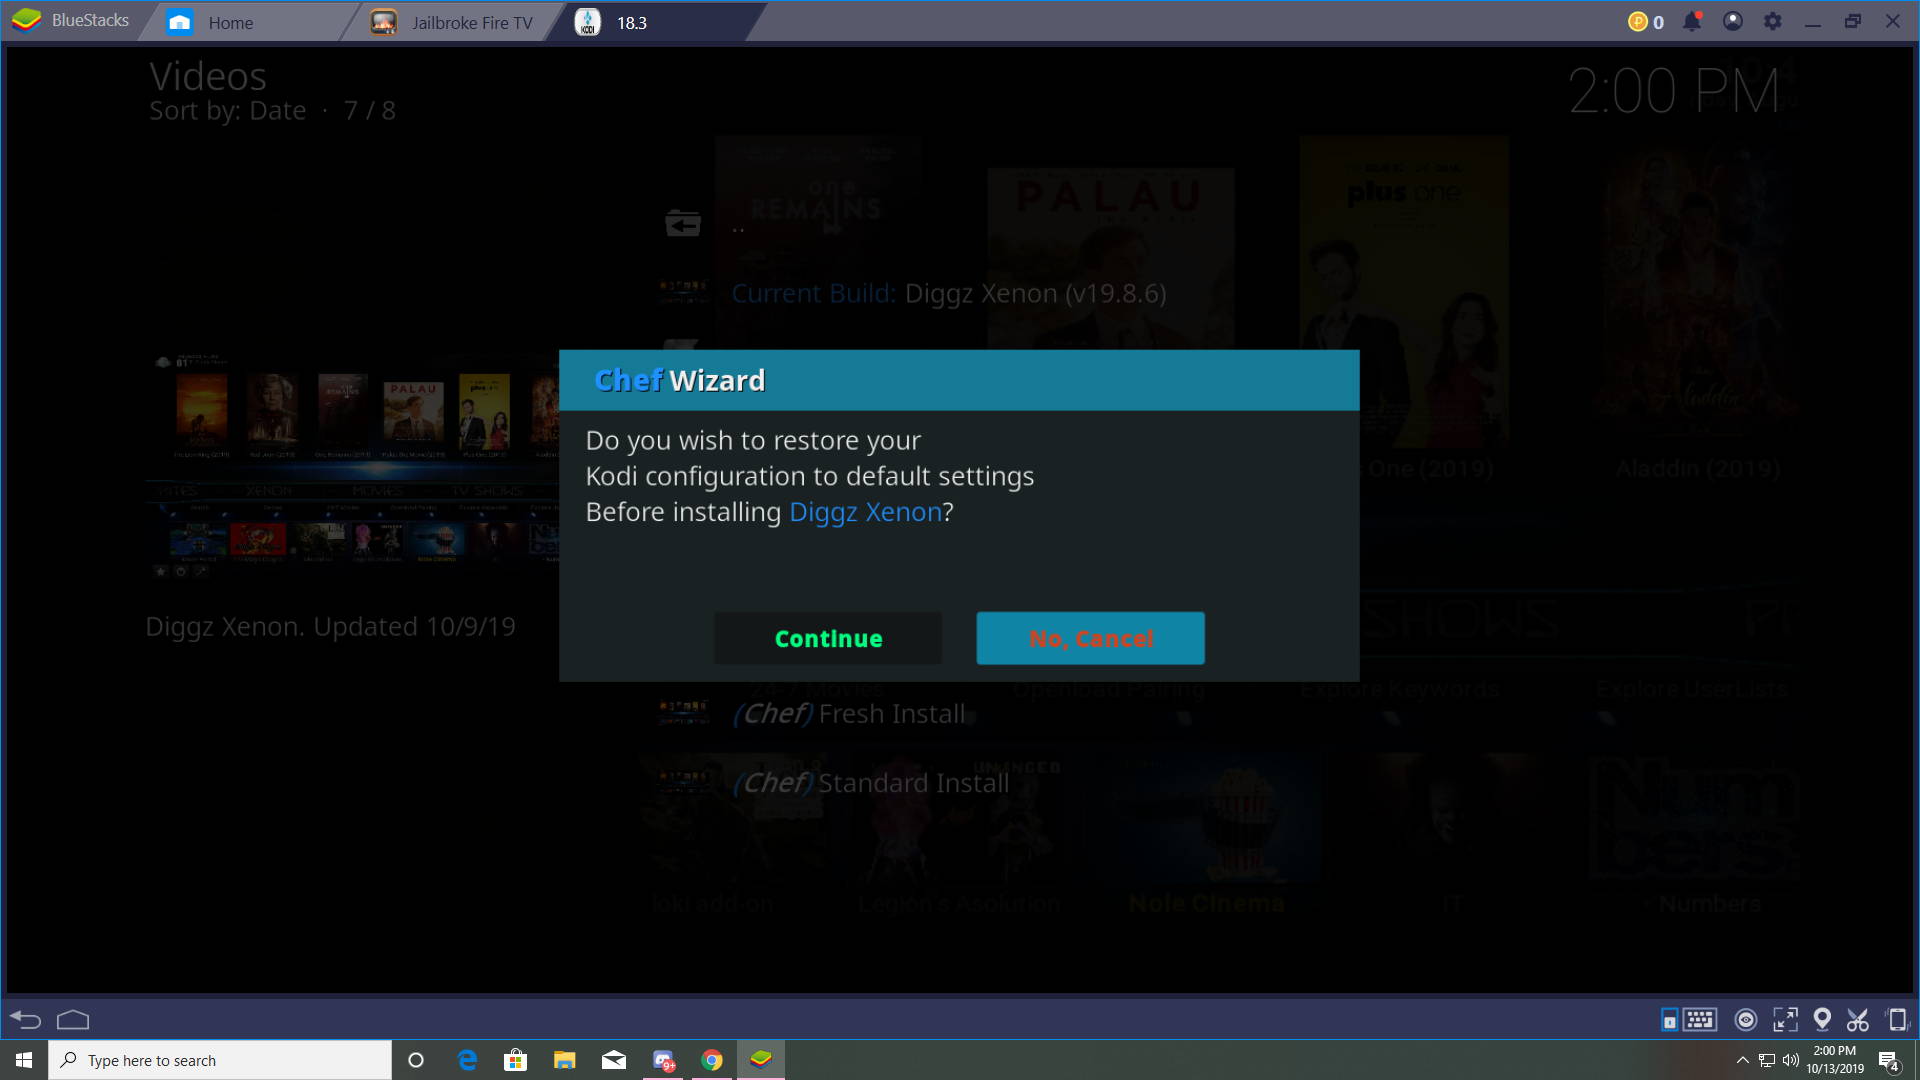Launch Microsoft Edge from taskbar
1920x1080 pixels.
(x=467, y=1060)
